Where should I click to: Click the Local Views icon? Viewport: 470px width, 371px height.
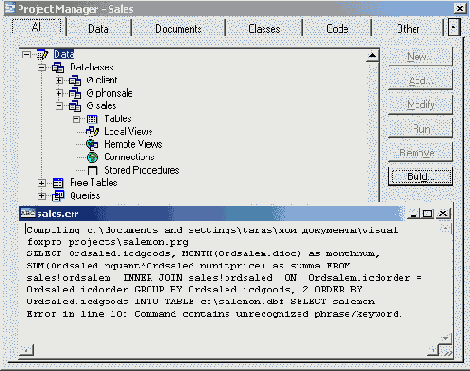[92, 132]
